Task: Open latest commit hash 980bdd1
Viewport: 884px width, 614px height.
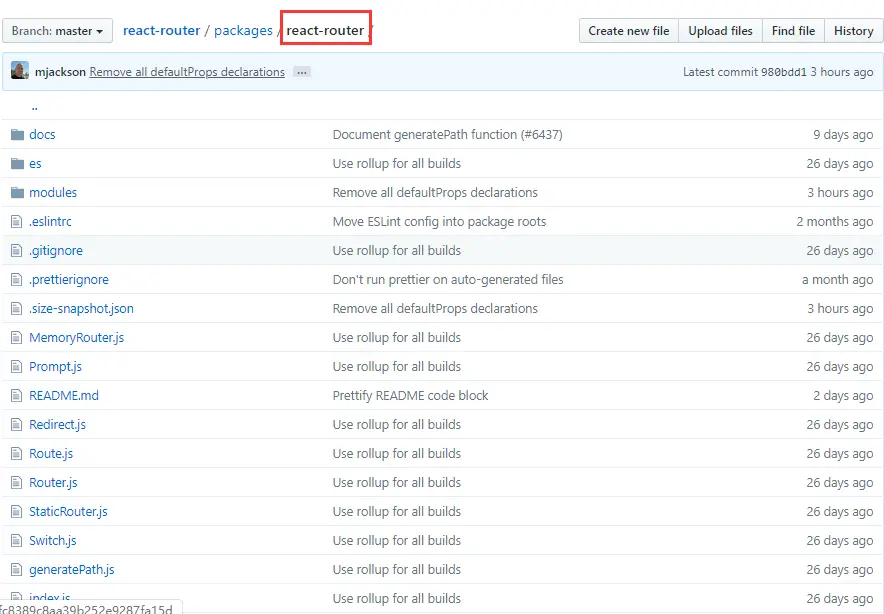Action: click(784, 72)
